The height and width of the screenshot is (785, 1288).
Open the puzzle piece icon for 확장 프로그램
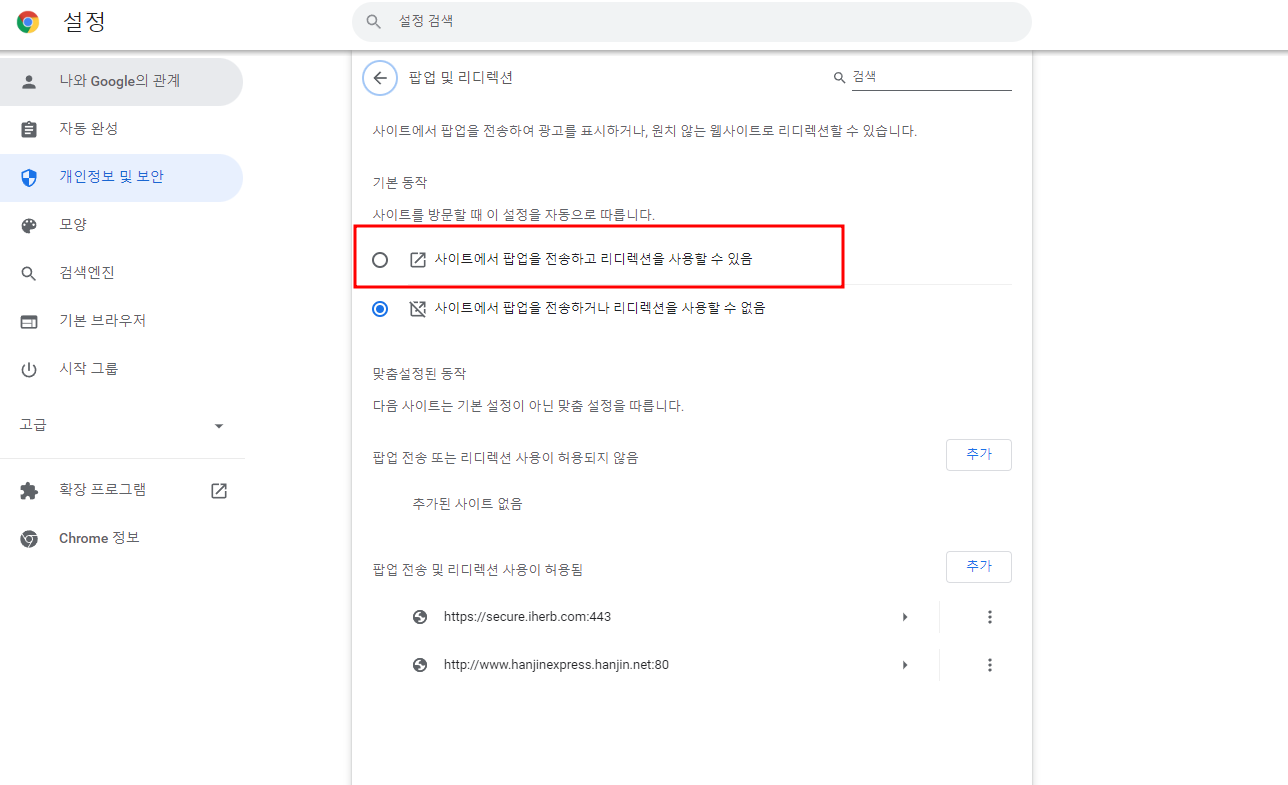(29, 489)
